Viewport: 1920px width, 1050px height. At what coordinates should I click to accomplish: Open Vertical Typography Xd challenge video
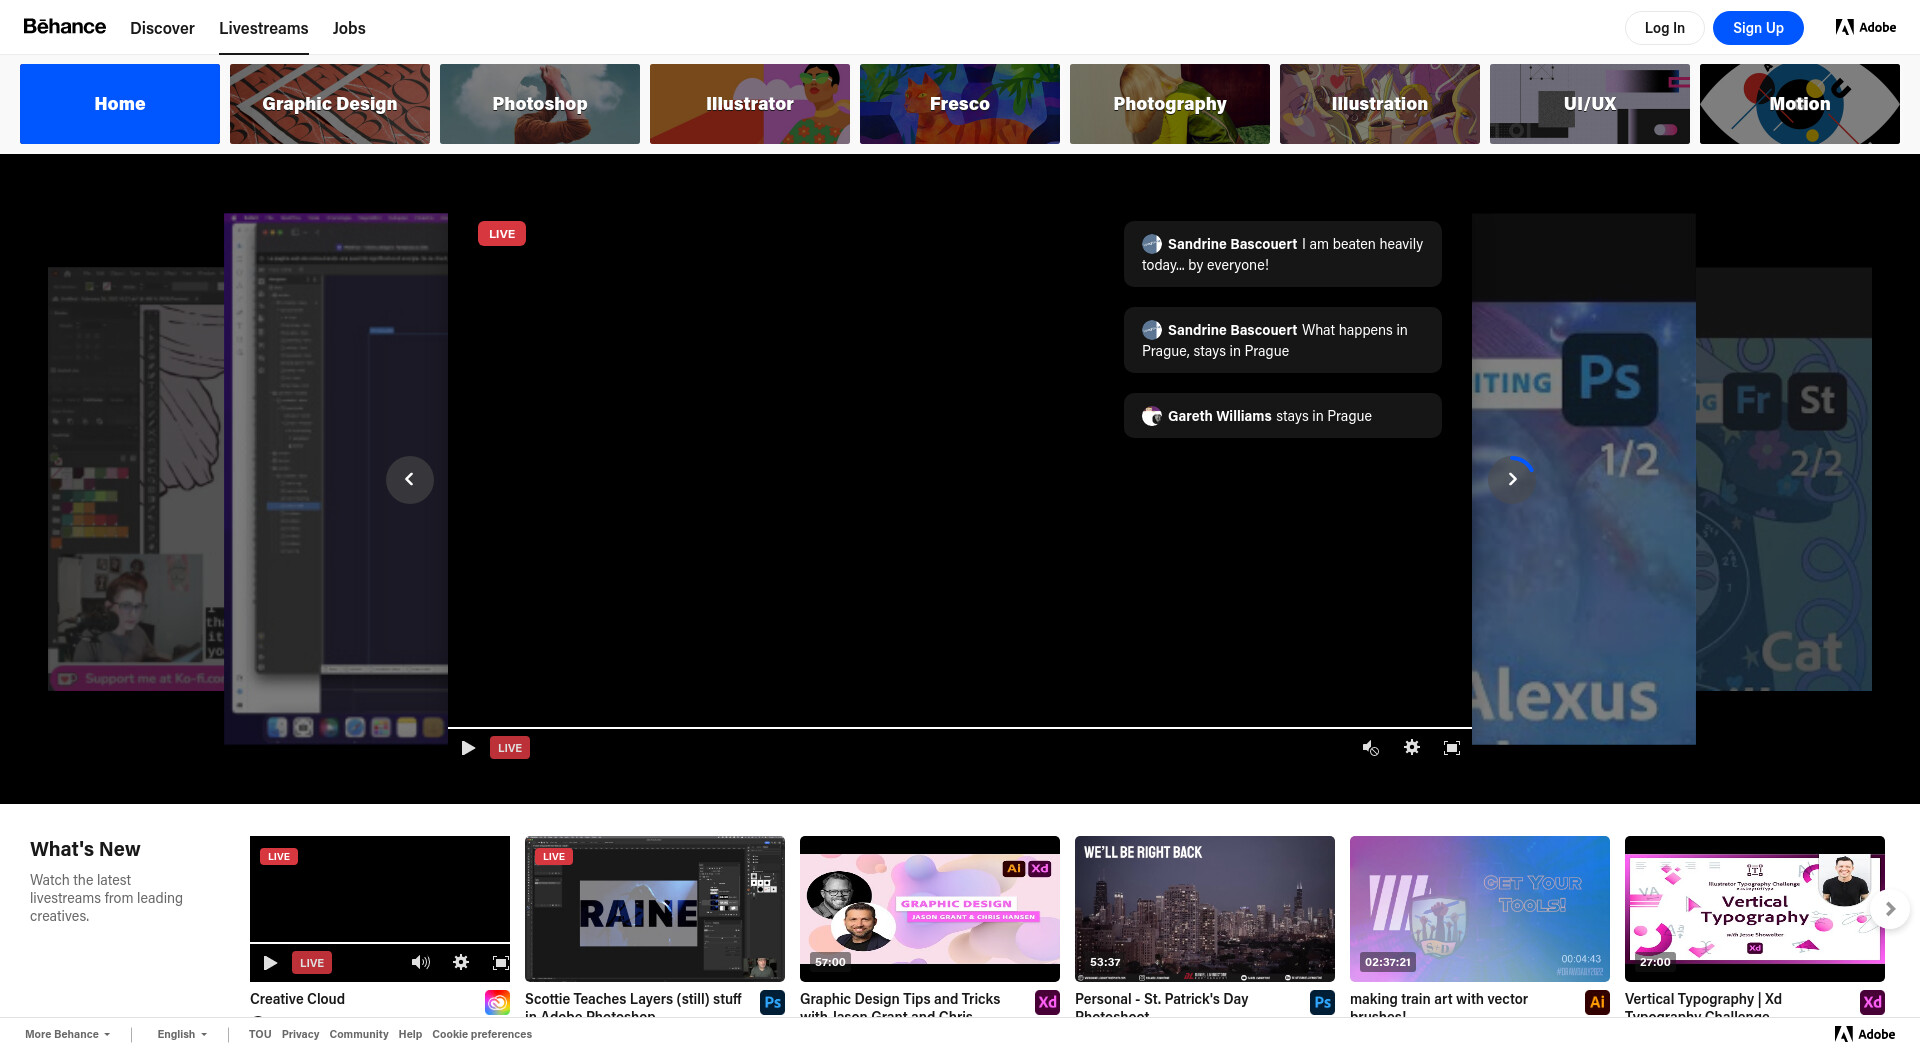(x=1755, y=909)
